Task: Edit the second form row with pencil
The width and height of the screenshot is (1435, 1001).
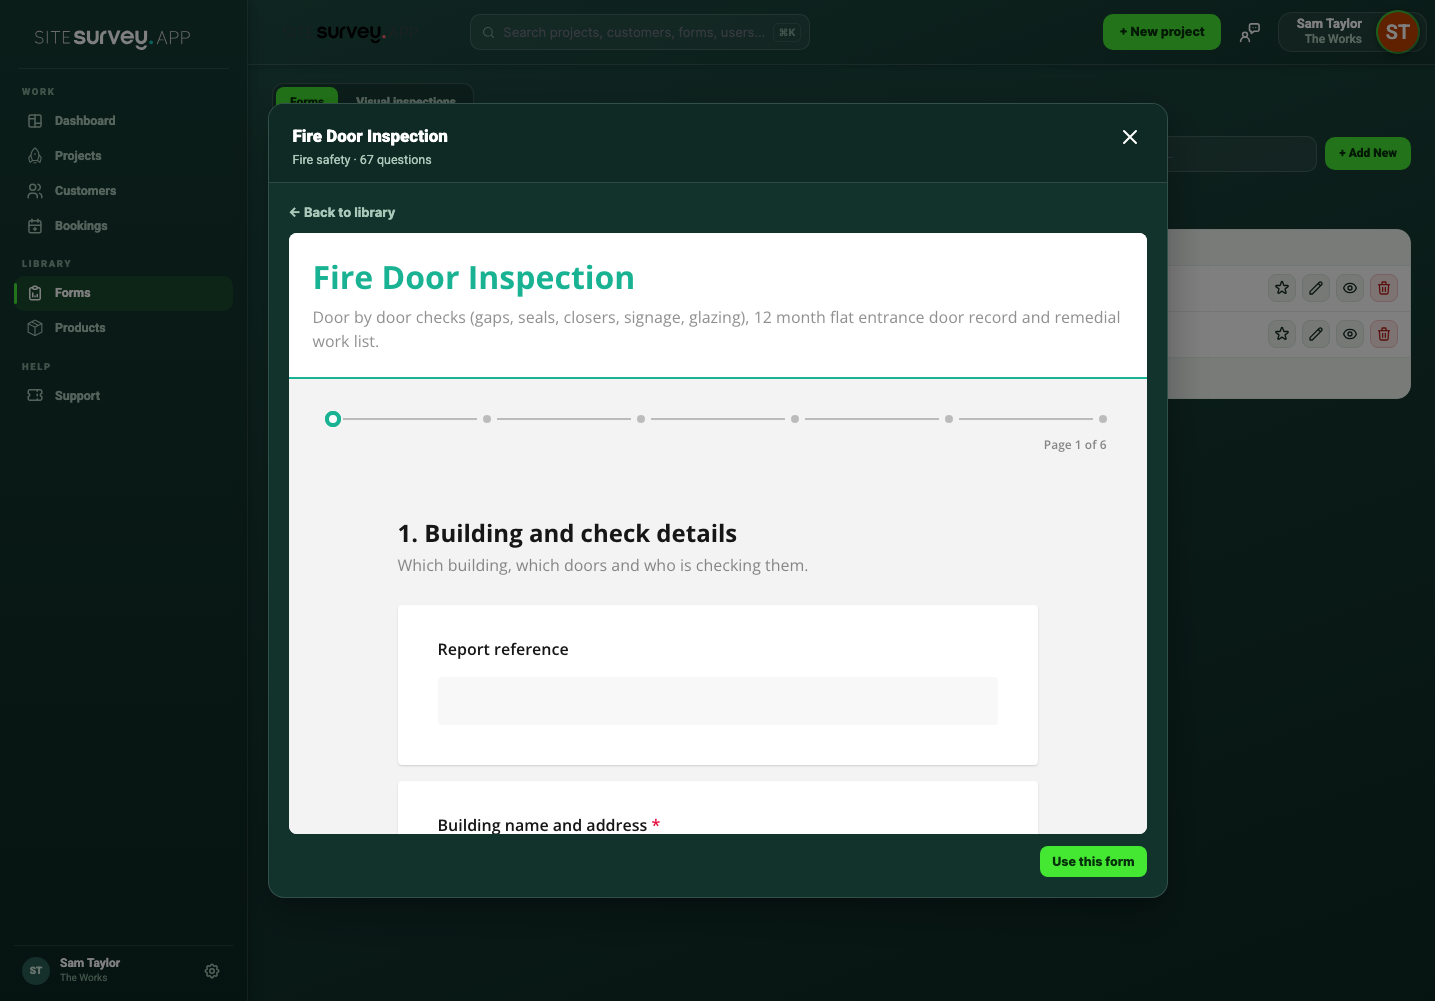Action: [x=1316, y=334]
